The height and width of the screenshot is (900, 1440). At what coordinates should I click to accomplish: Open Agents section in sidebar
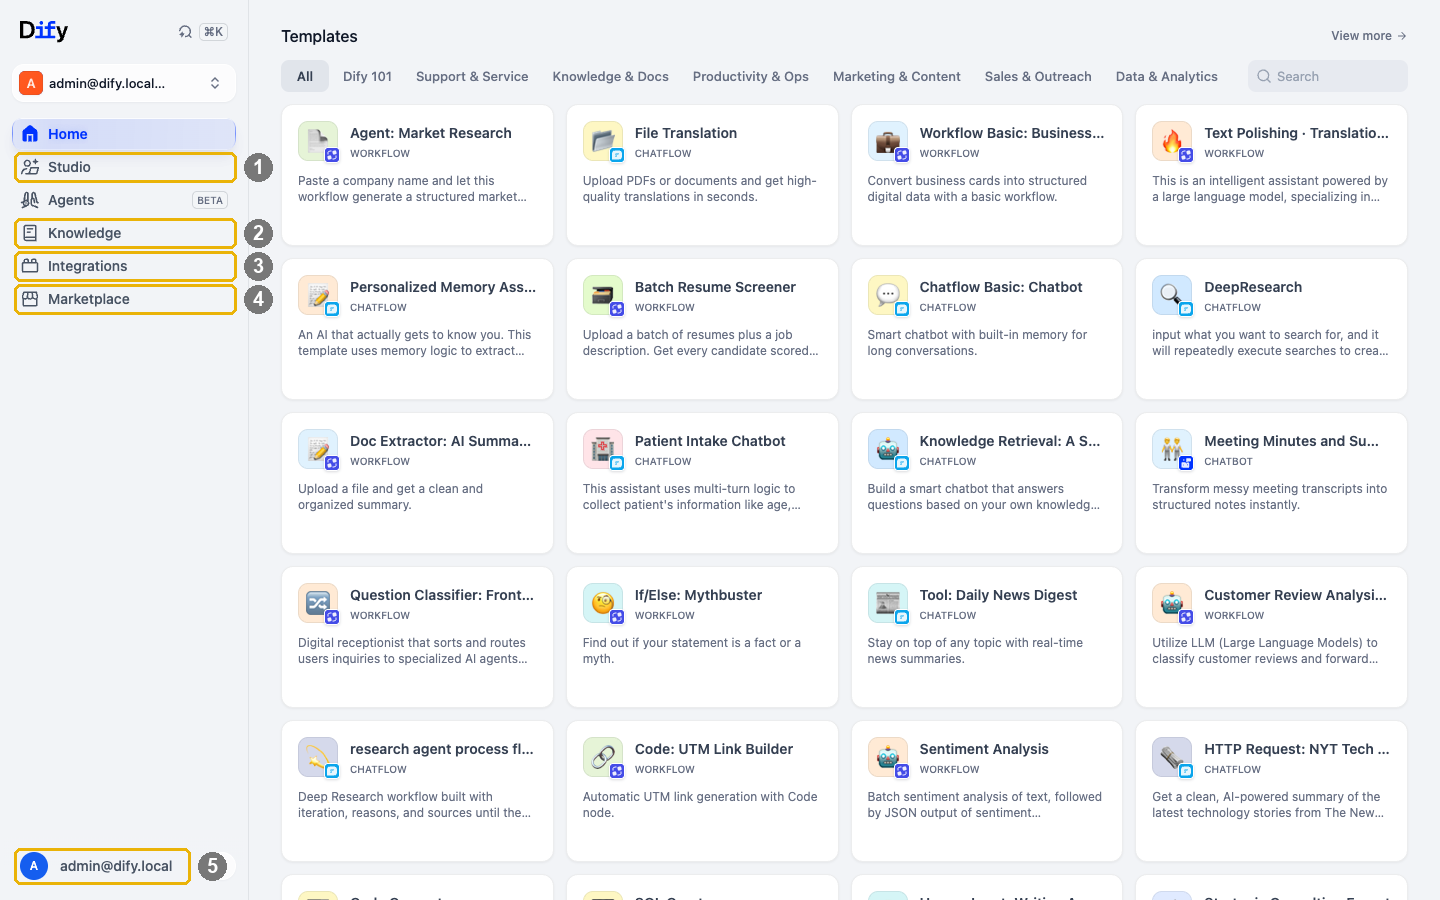click(x=124, y=200)
